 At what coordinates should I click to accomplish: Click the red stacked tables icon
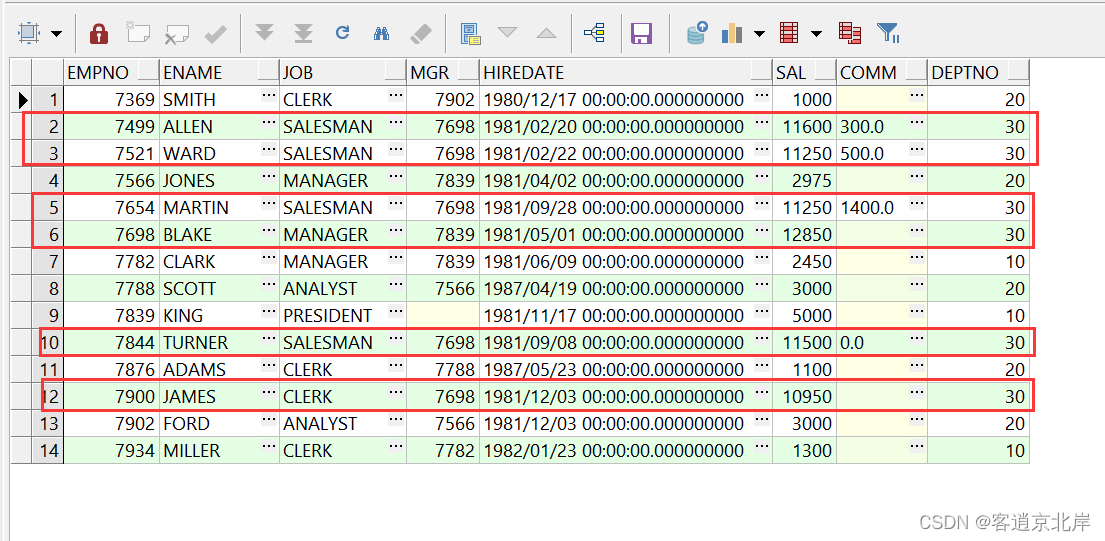click(x=850, y=33)
